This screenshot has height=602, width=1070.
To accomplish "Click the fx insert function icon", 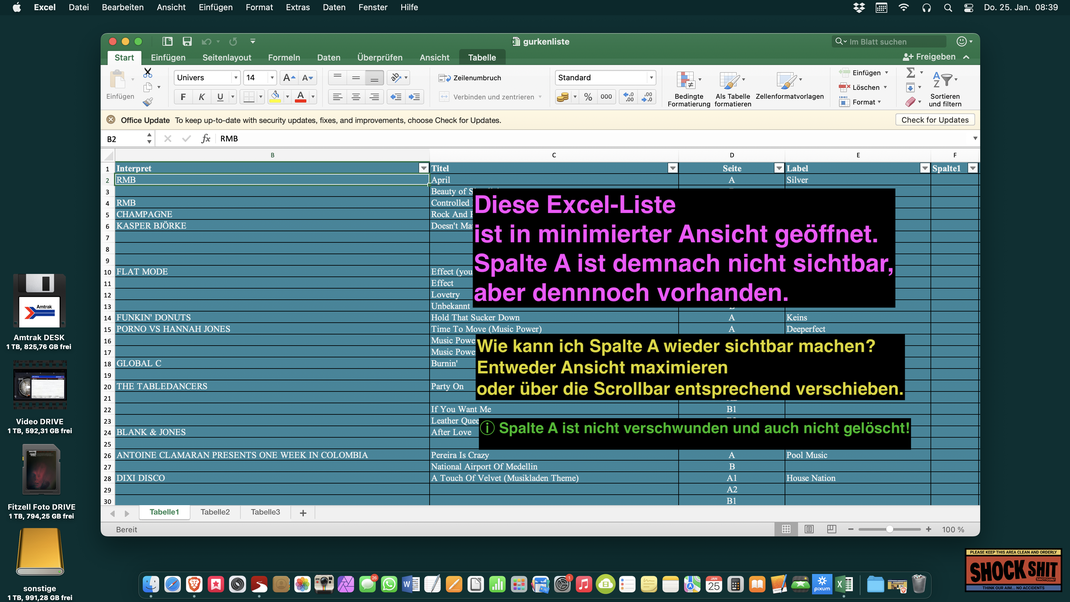I will 205,139.
